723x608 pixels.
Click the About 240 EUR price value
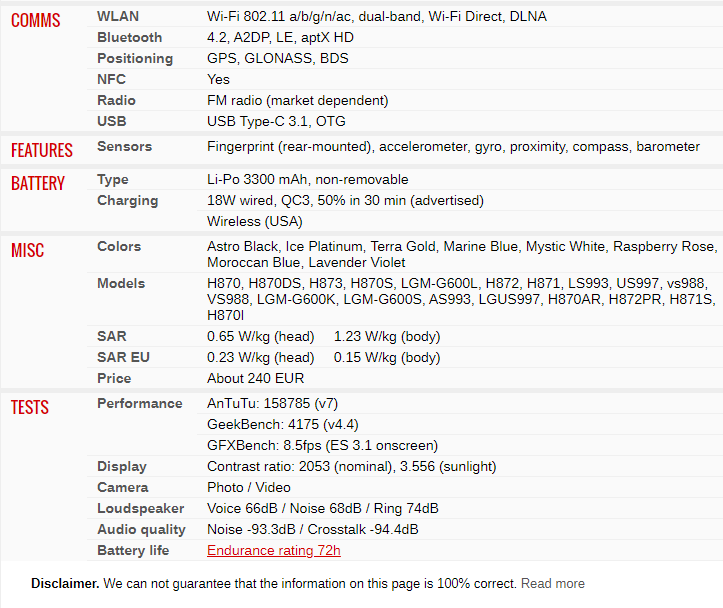(255, 378)
